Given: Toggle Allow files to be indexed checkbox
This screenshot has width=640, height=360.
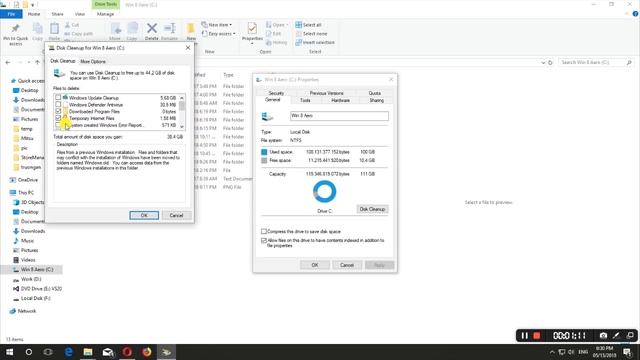Looking at the screenshot, I should [264, 241].
